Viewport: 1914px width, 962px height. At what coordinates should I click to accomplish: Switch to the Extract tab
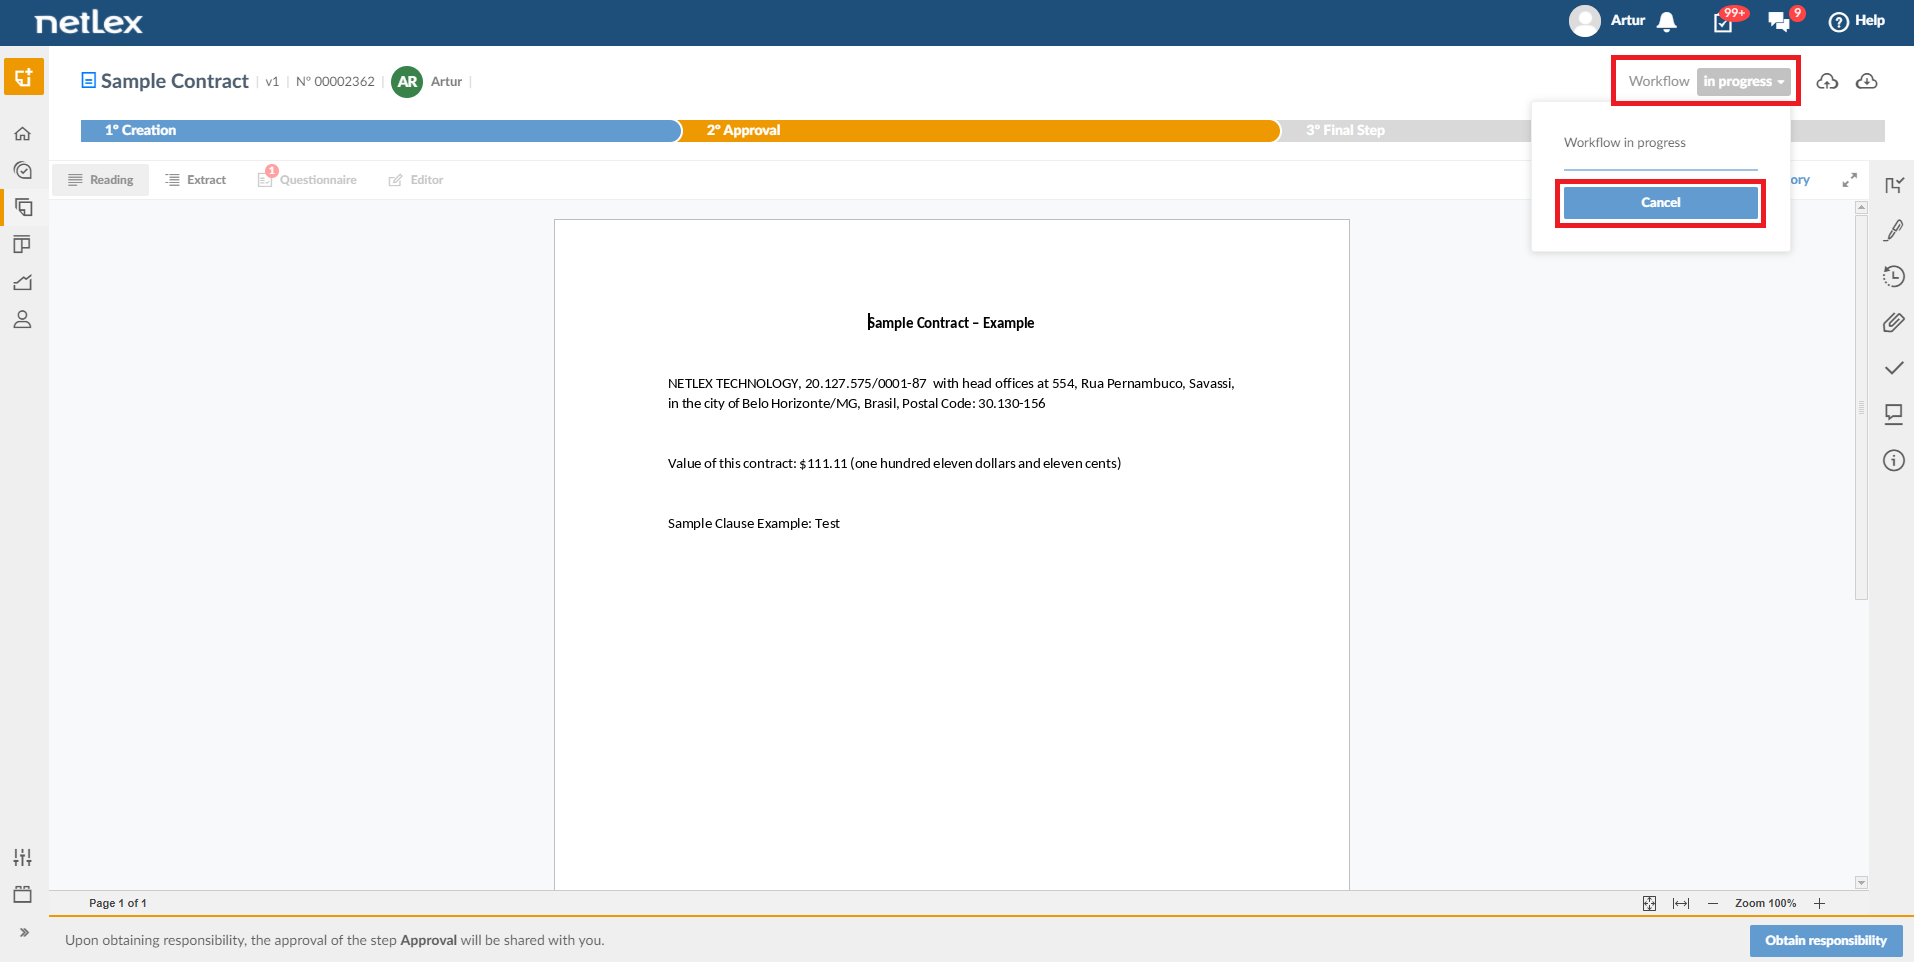point(196,180)
